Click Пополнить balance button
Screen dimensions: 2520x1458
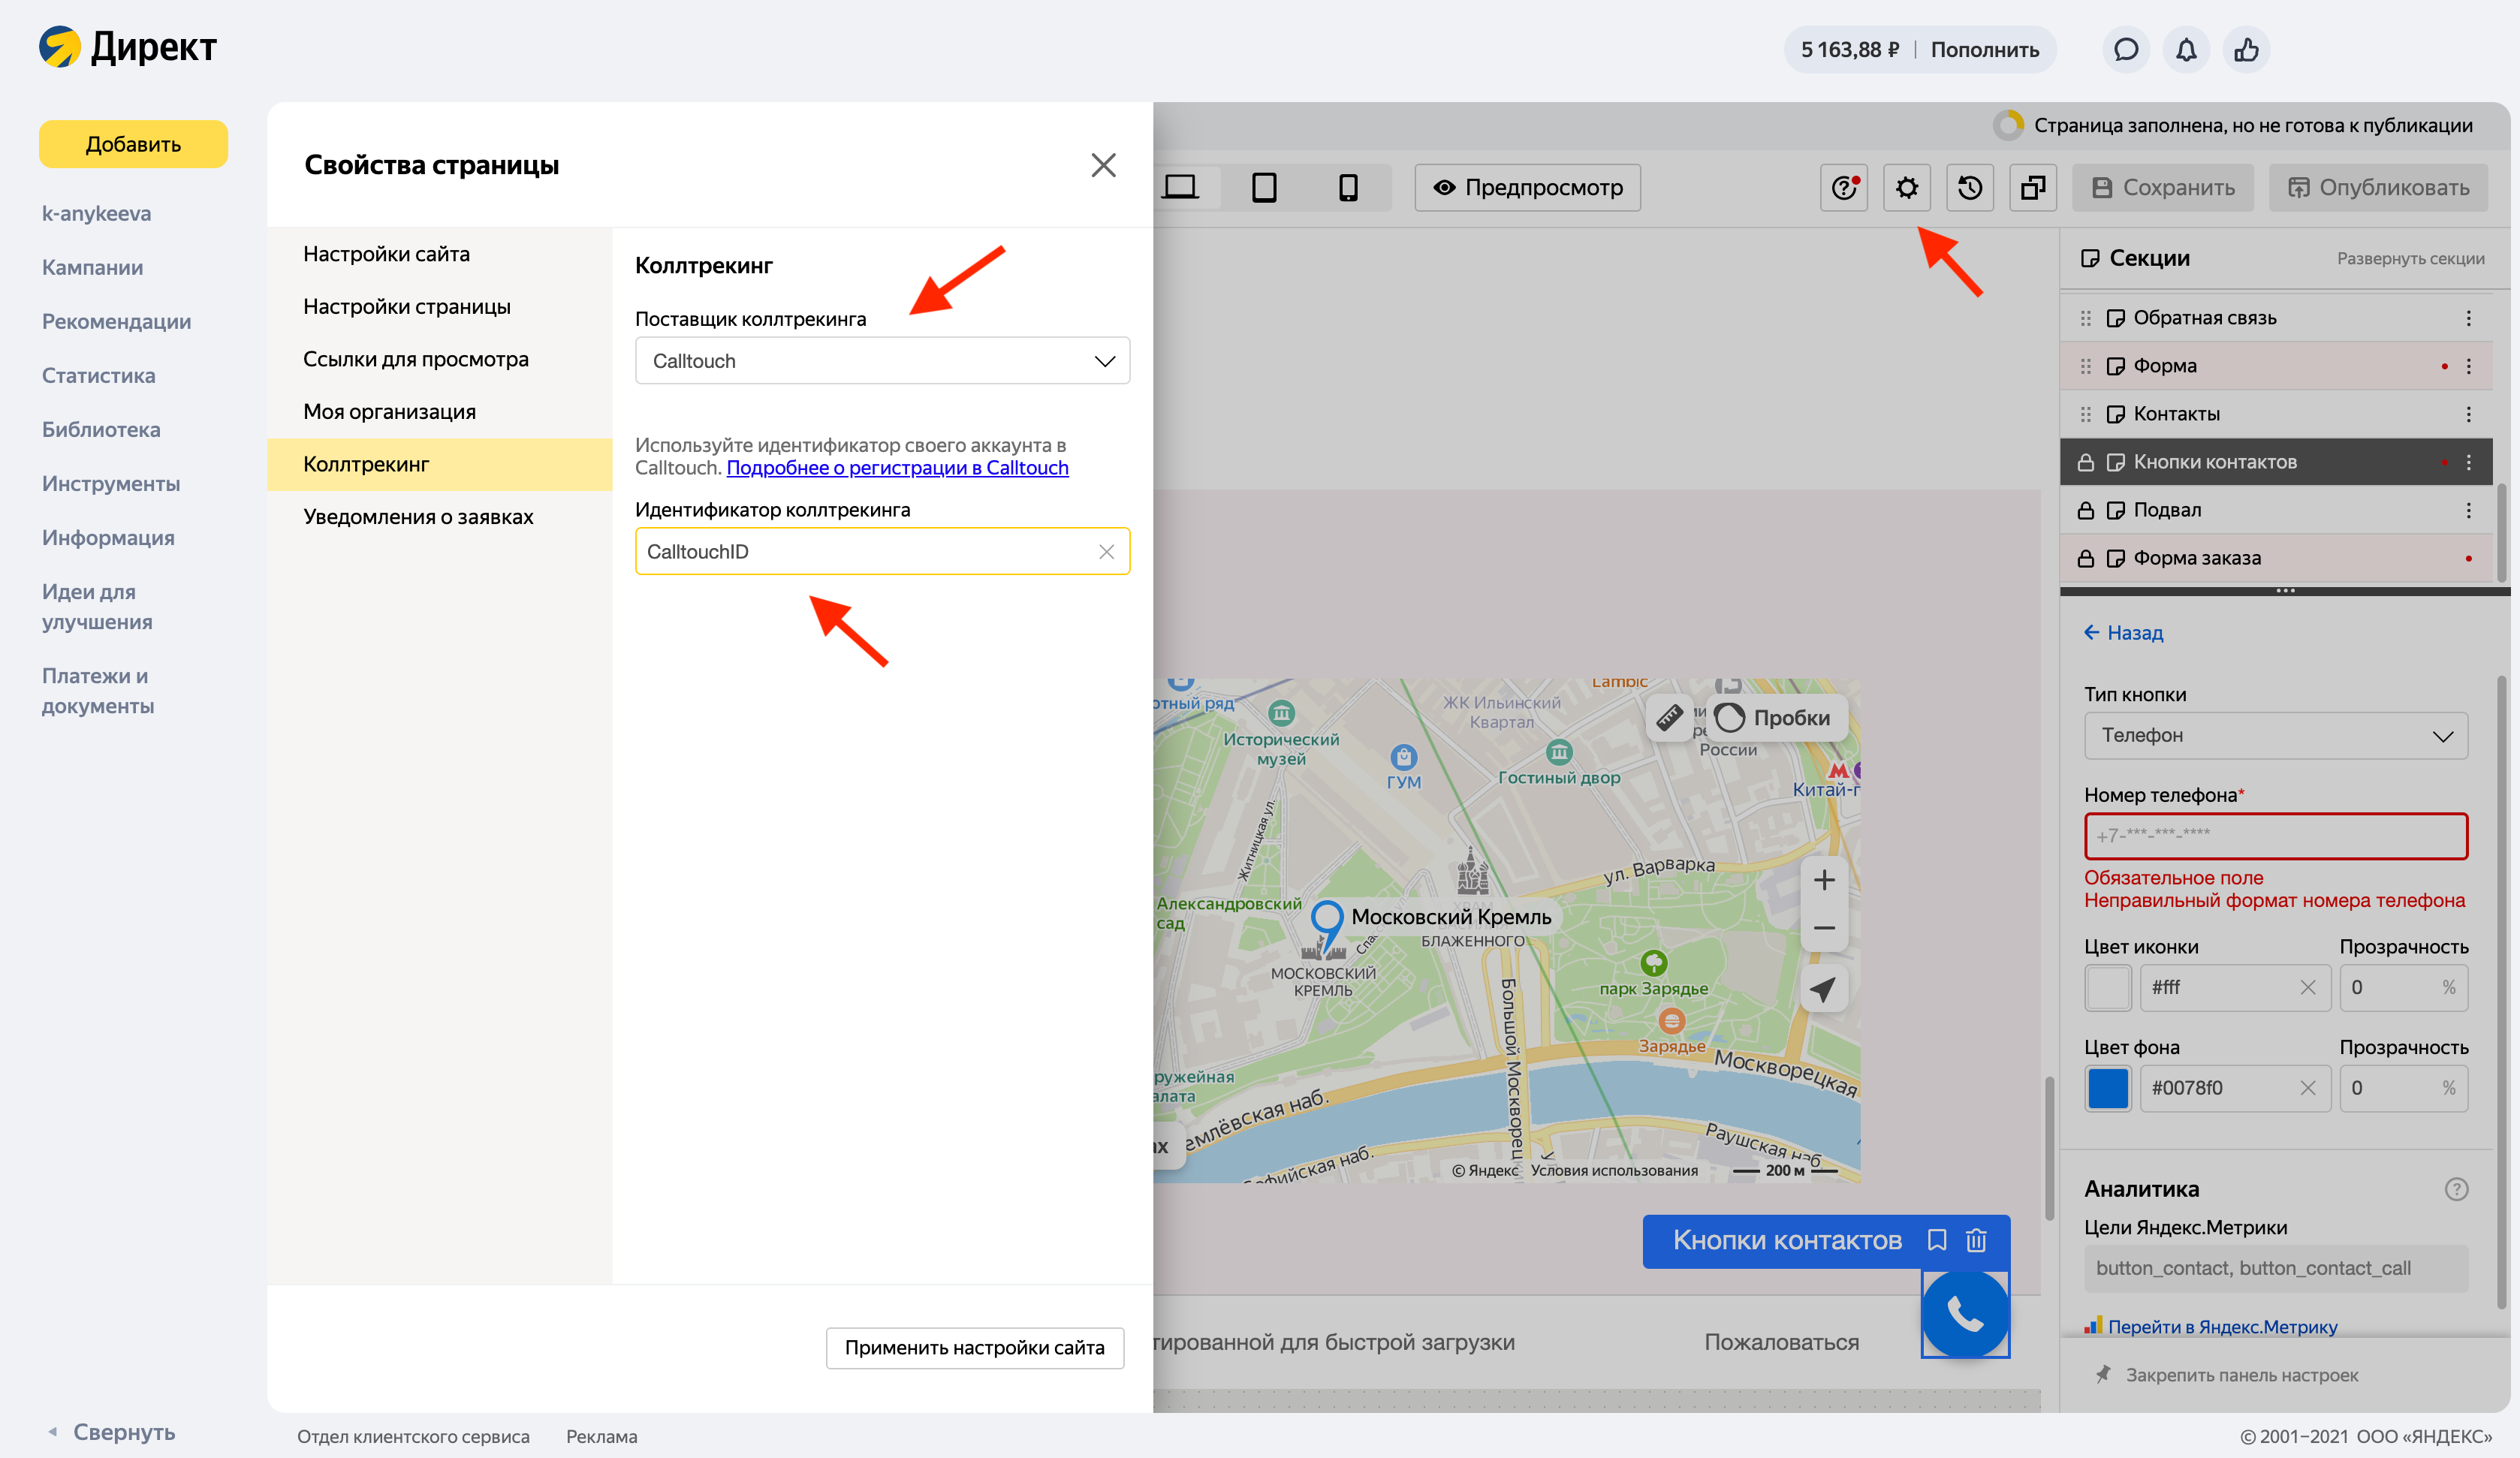coord(1984,49)
